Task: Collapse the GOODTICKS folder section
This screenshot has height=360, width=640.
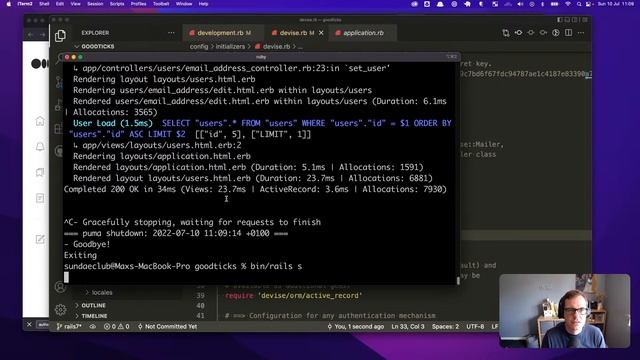Action: [95, 47]
